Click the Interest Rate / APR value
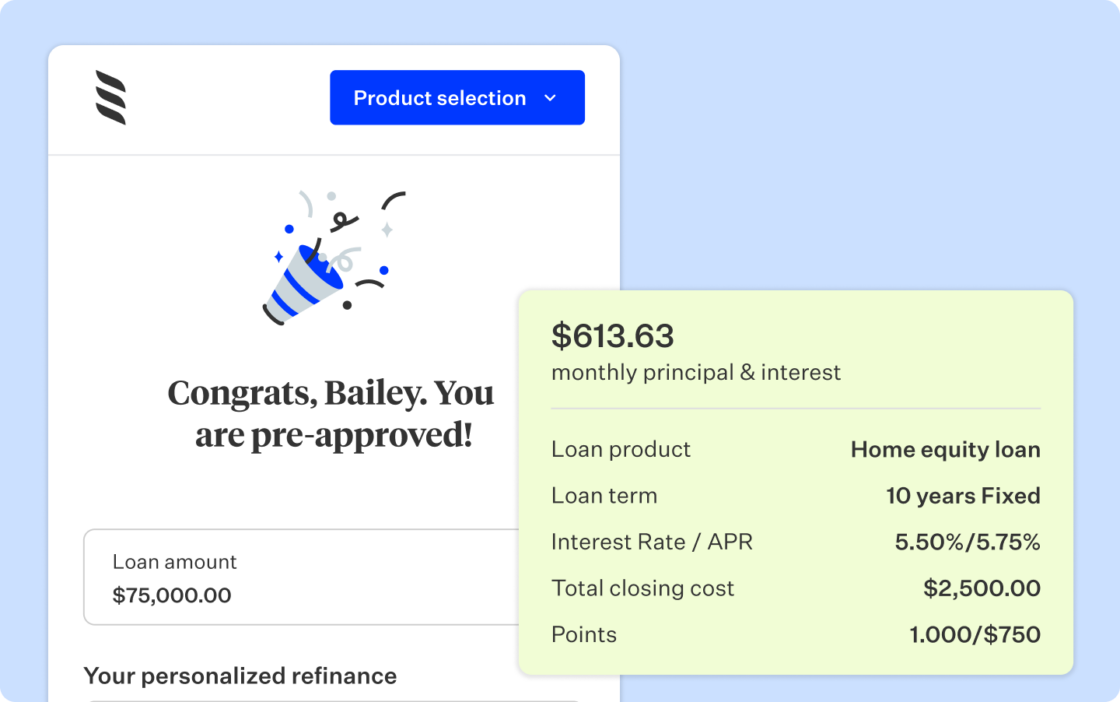This screenshot has width=1120, height=702. 969,542
